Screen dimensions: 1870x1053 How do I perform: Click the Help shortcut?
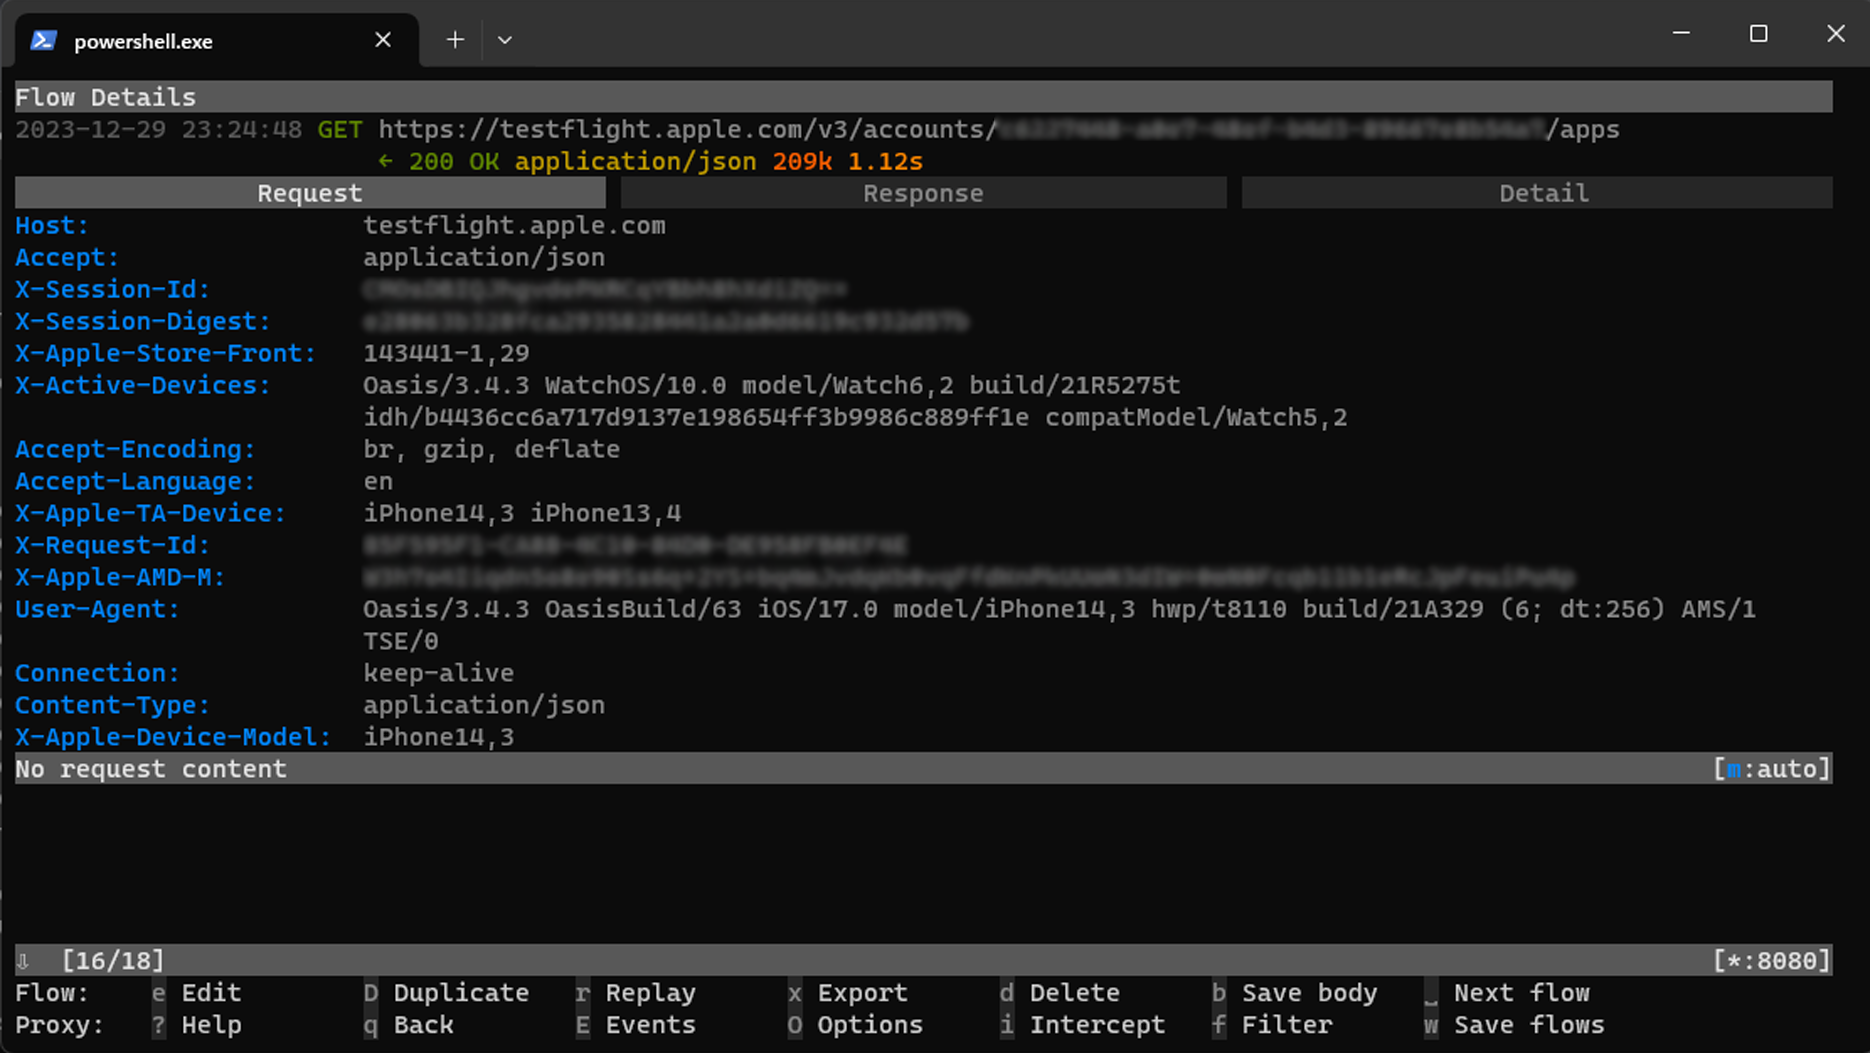click(196, 1025)
